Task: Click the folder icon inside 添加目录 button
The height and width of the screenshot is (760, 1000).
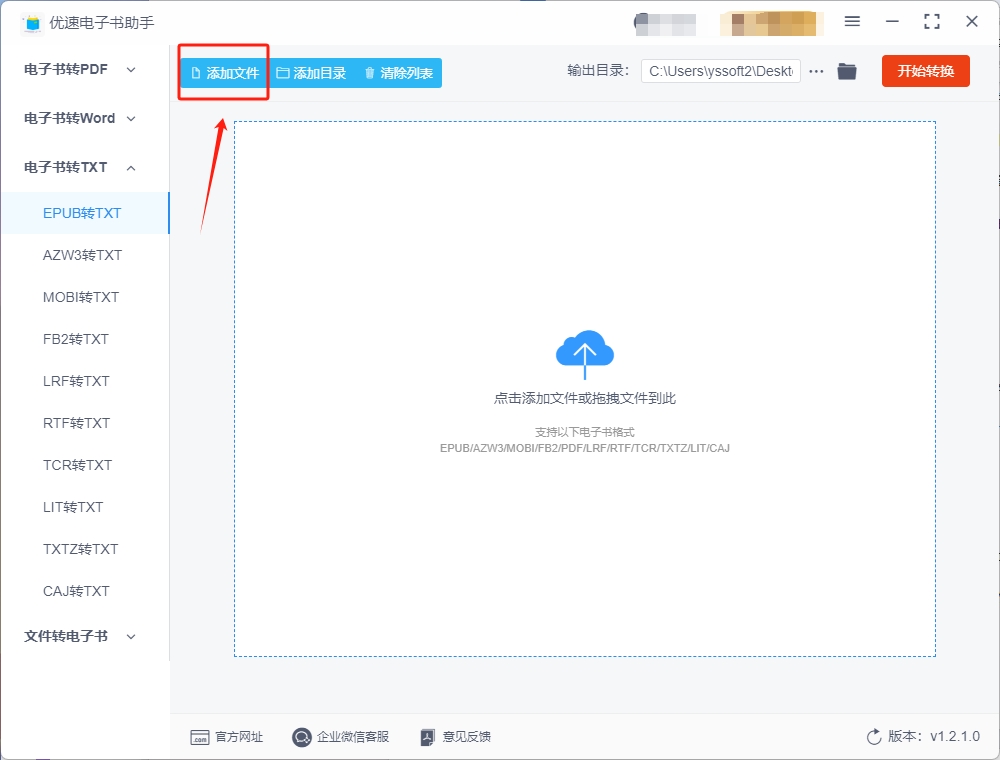Action: point(283,73)
